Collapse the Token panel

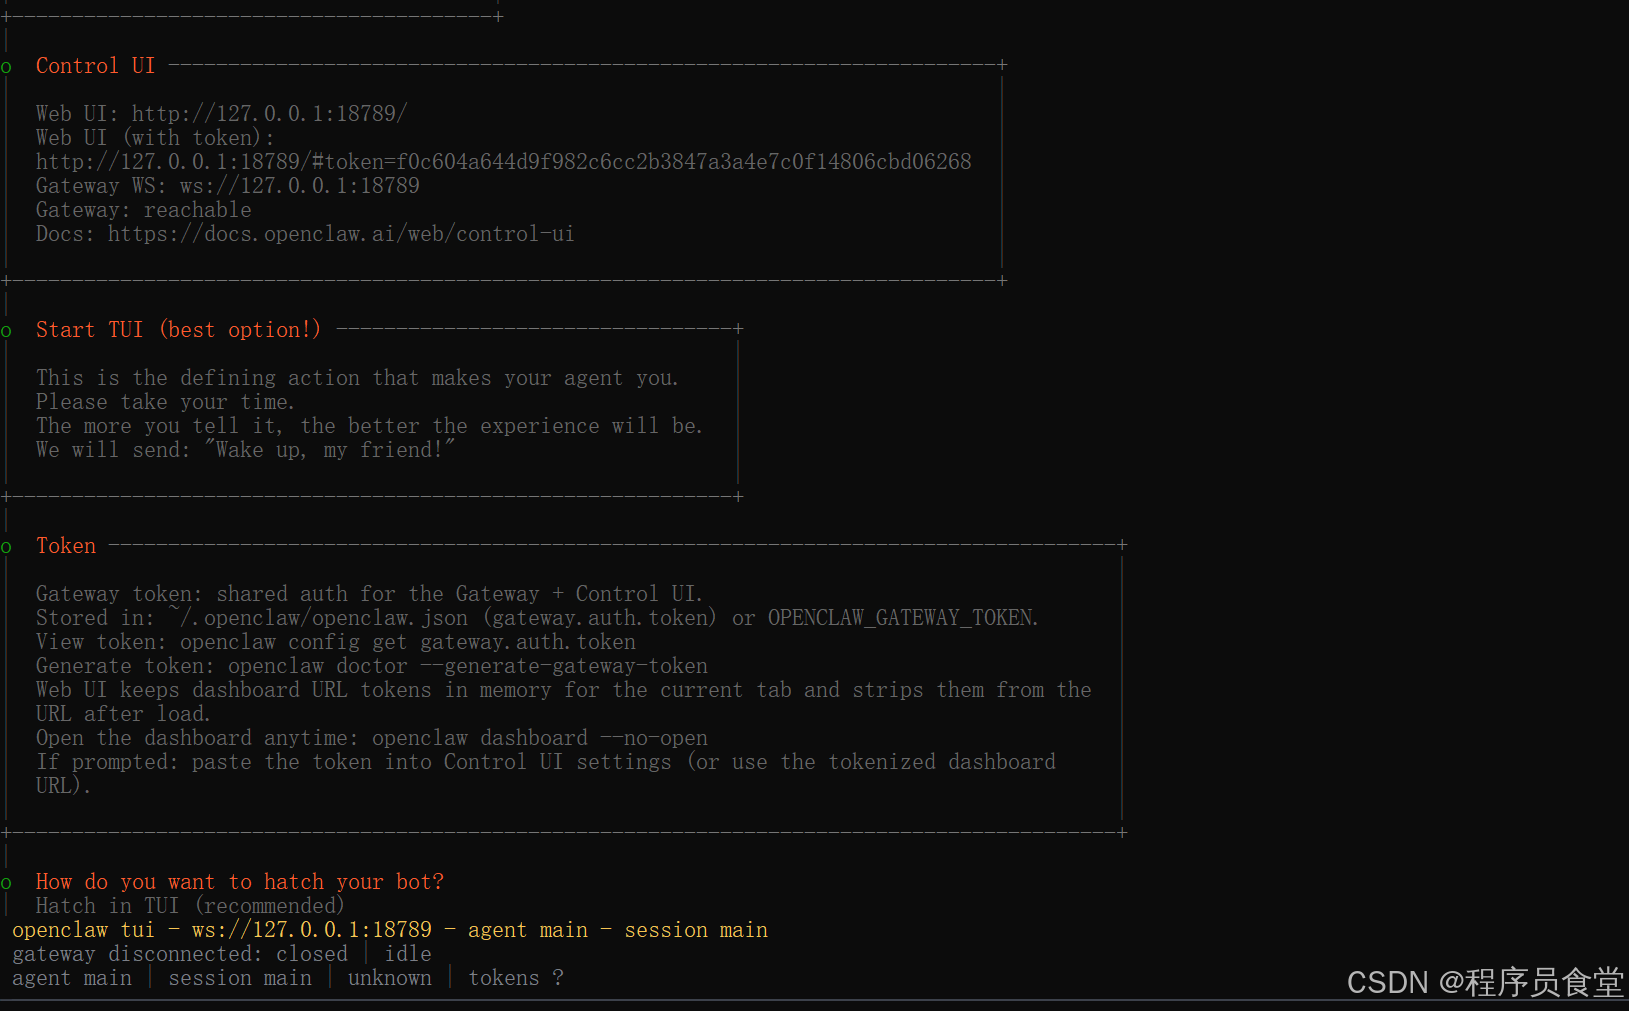coord(65,546)
